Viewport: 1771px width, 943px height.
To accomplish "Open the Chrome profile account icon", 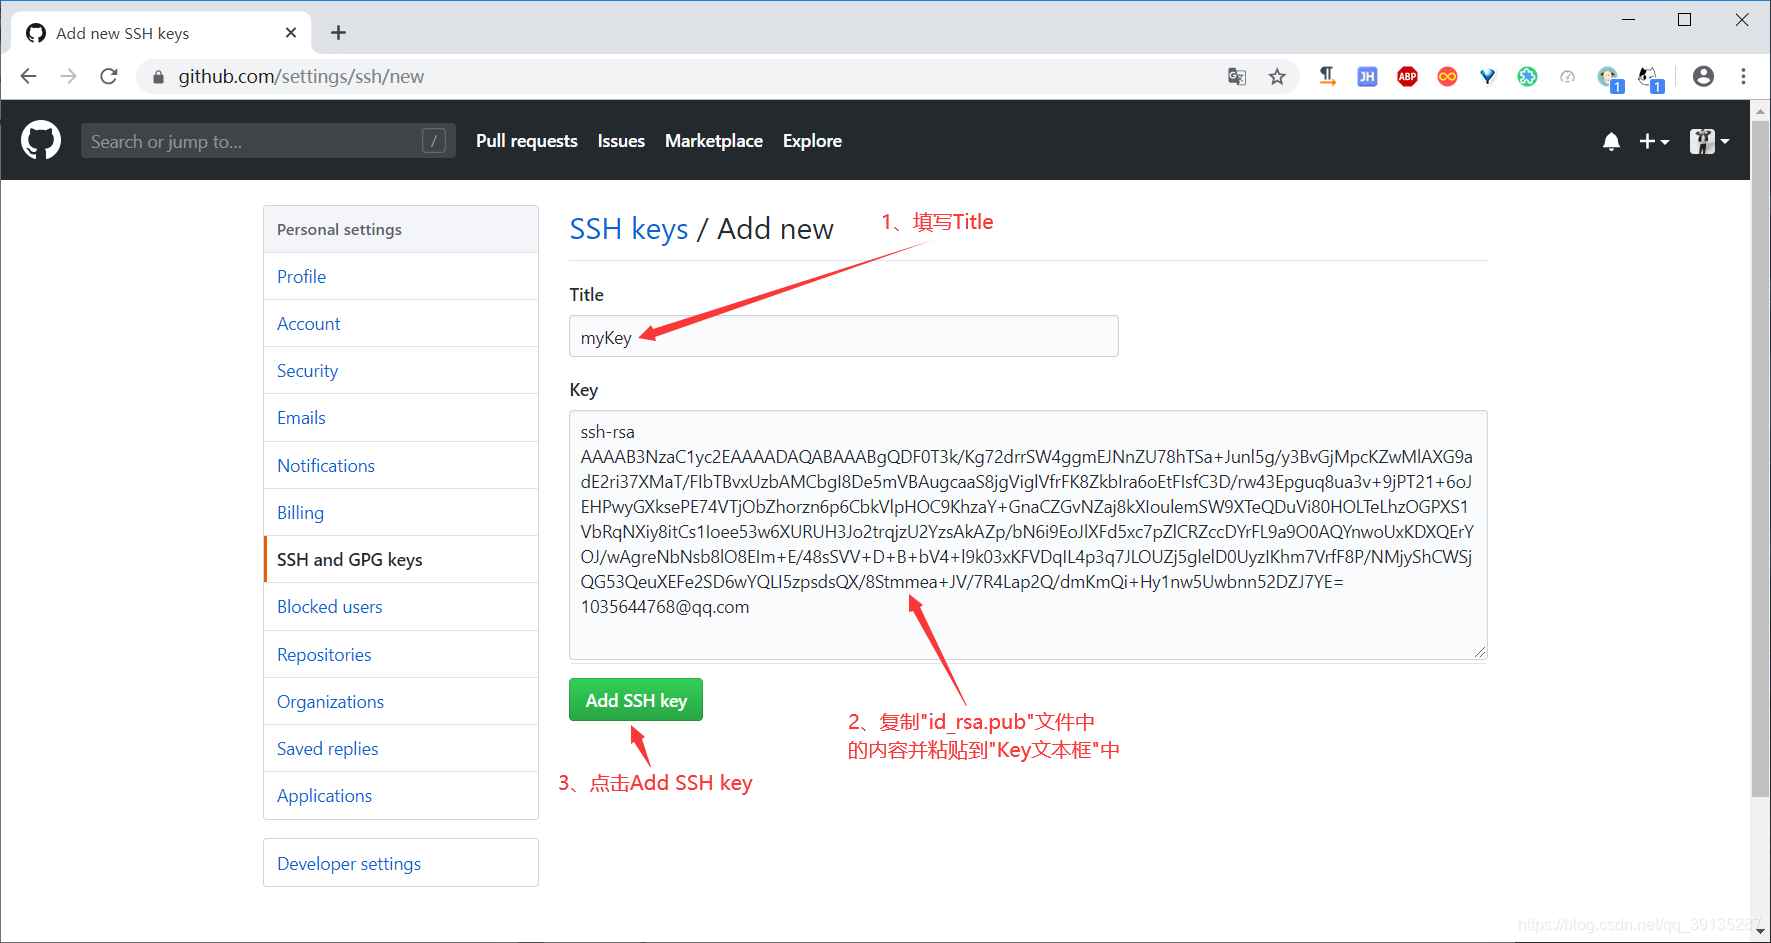I will (1703, 76).
